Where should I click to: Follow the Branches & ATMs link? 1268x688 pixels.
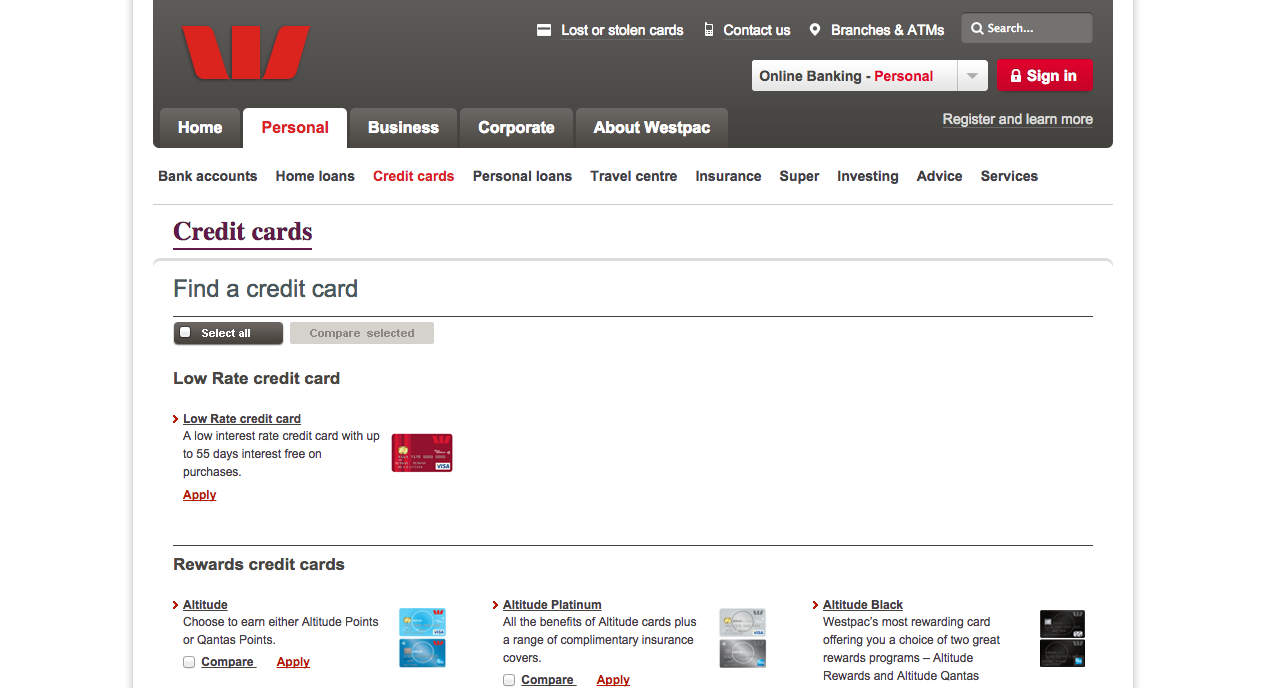pos(888,30)
